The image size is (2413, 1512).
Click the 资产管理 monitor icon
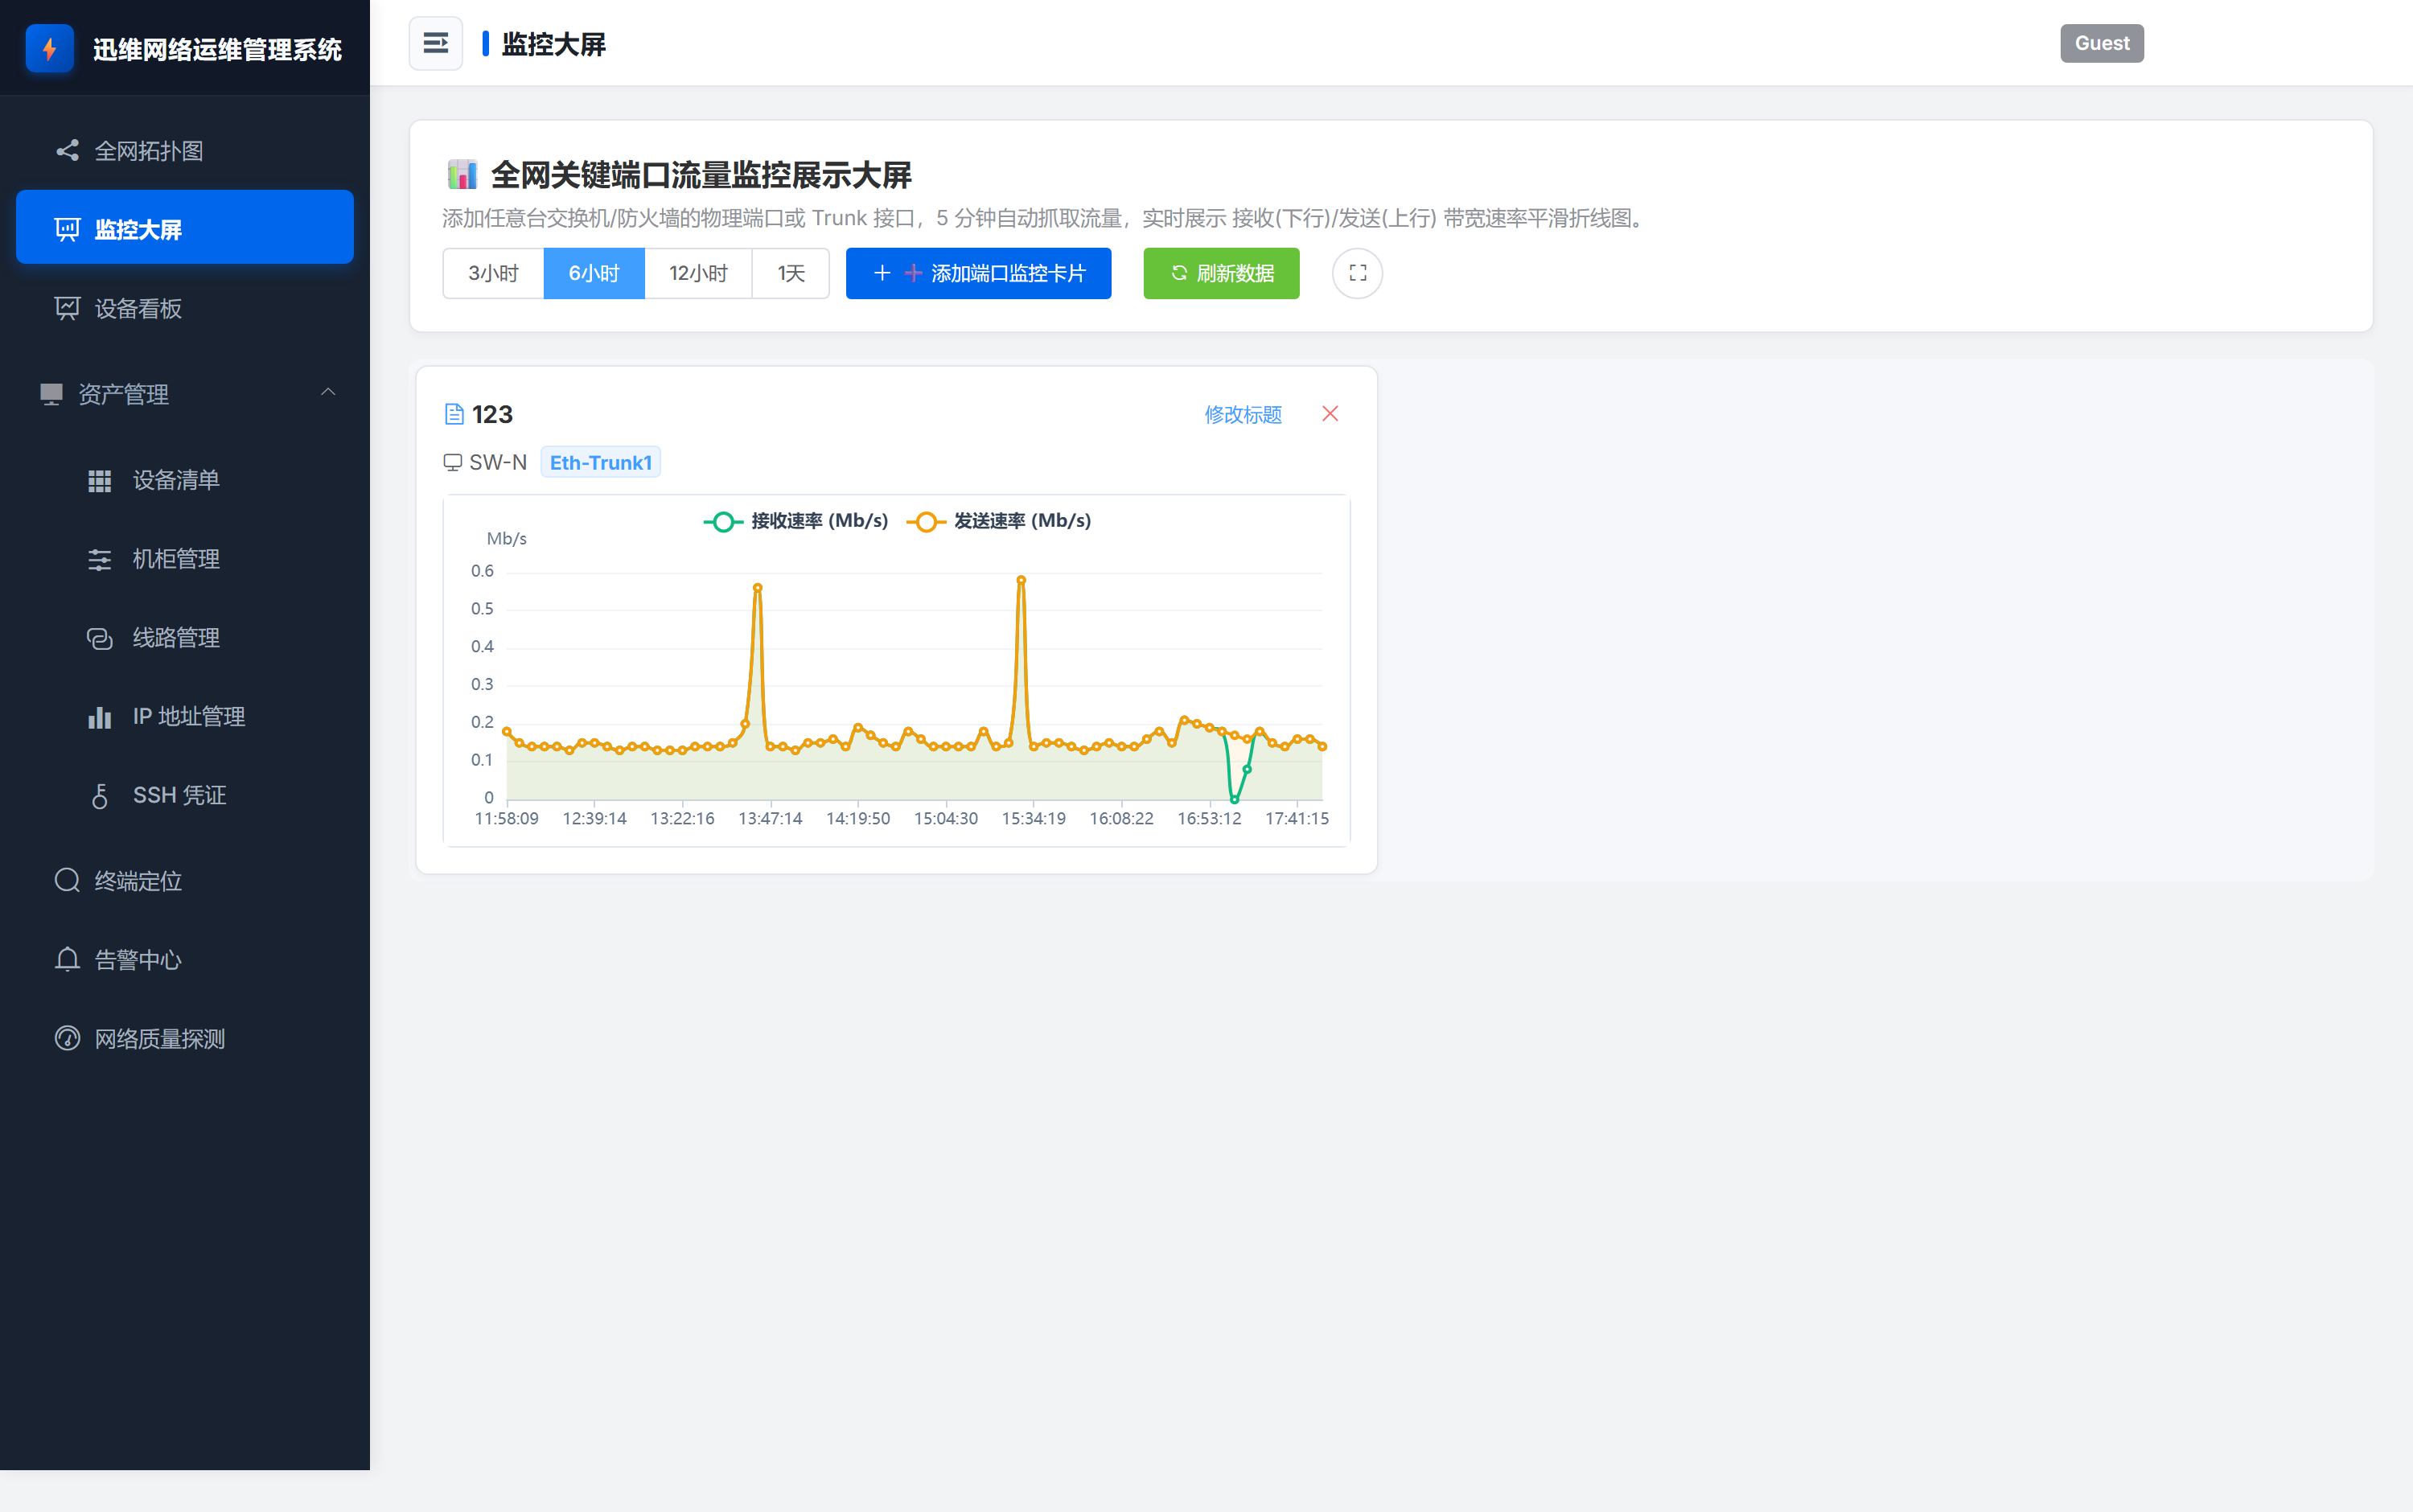tap(51, 394)
